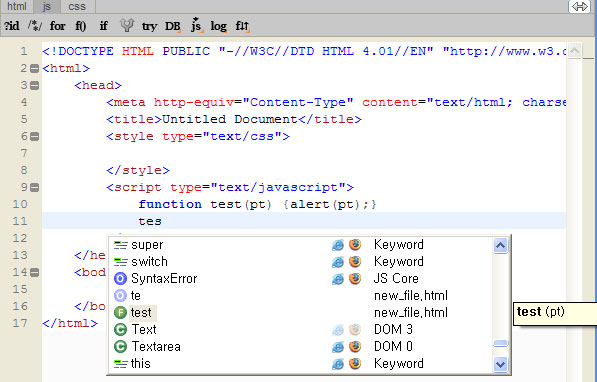Screen dimensions: 597x382
Task: Click the Internet Explorer icon in Textarea row
Action: [337, 347]
